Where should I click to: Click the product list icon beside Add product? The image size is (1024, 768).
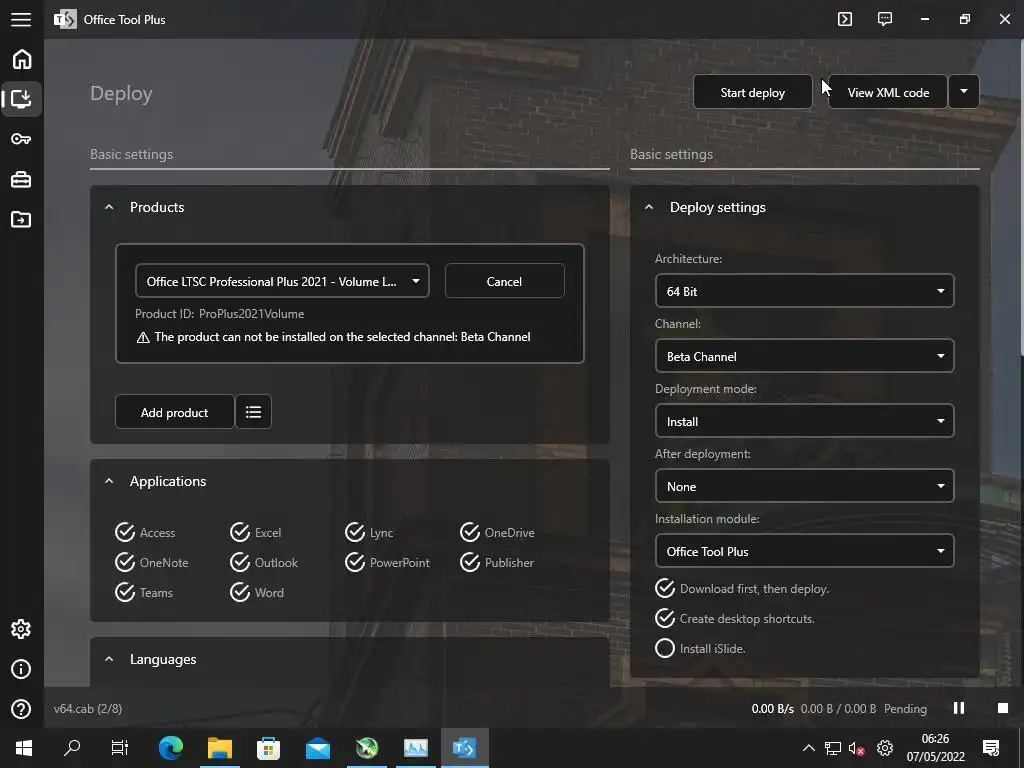[253, 412]
